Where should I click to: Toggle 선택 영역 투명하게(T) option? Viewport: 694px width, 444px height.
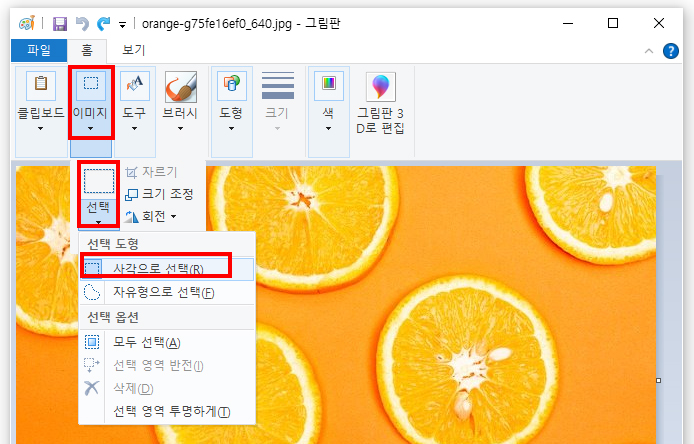click(167, 412)
